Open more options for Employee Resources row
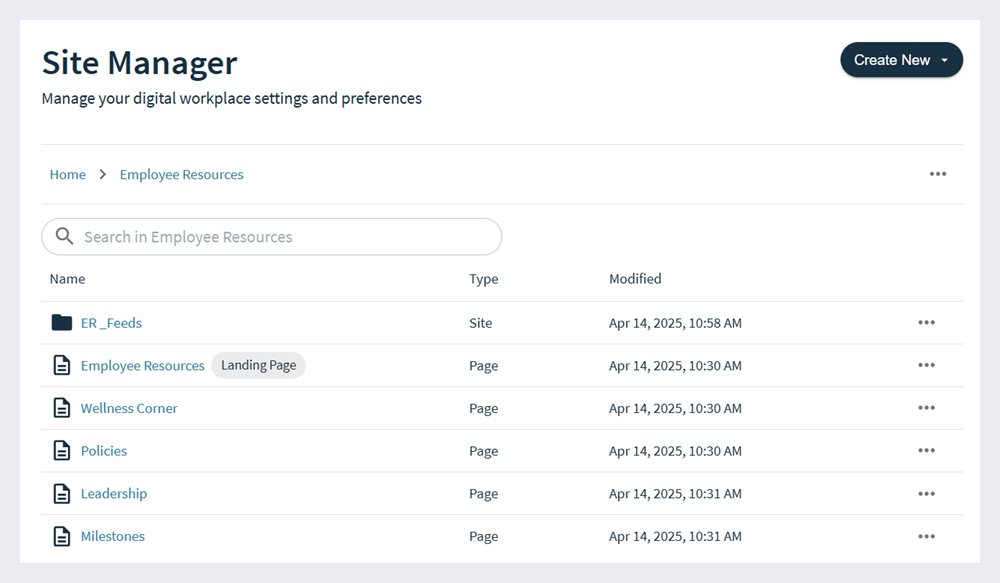The width and height of the screenshot is (1000, 583). (x=927, y=365)
